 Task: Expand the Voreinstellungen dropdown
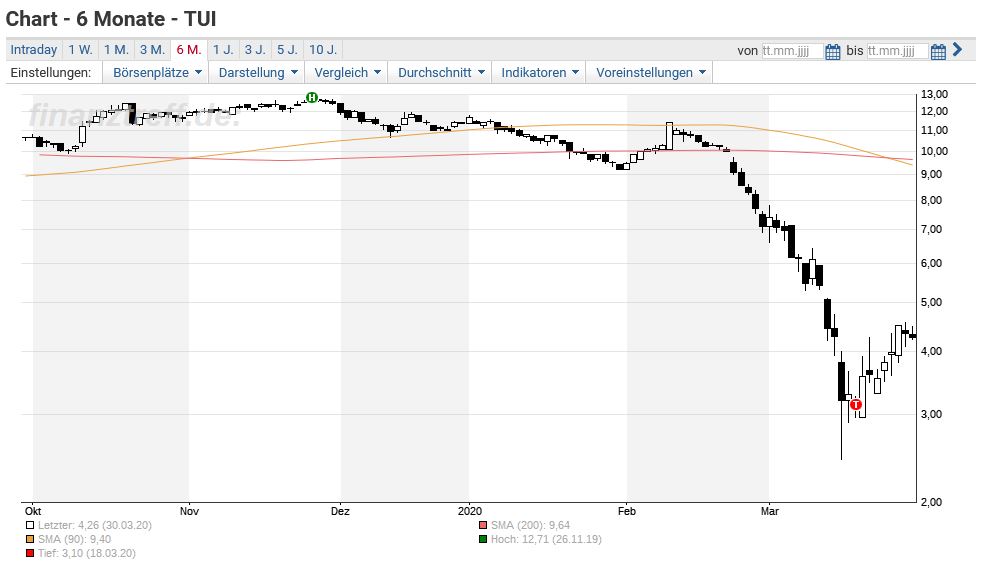point(650,73)
